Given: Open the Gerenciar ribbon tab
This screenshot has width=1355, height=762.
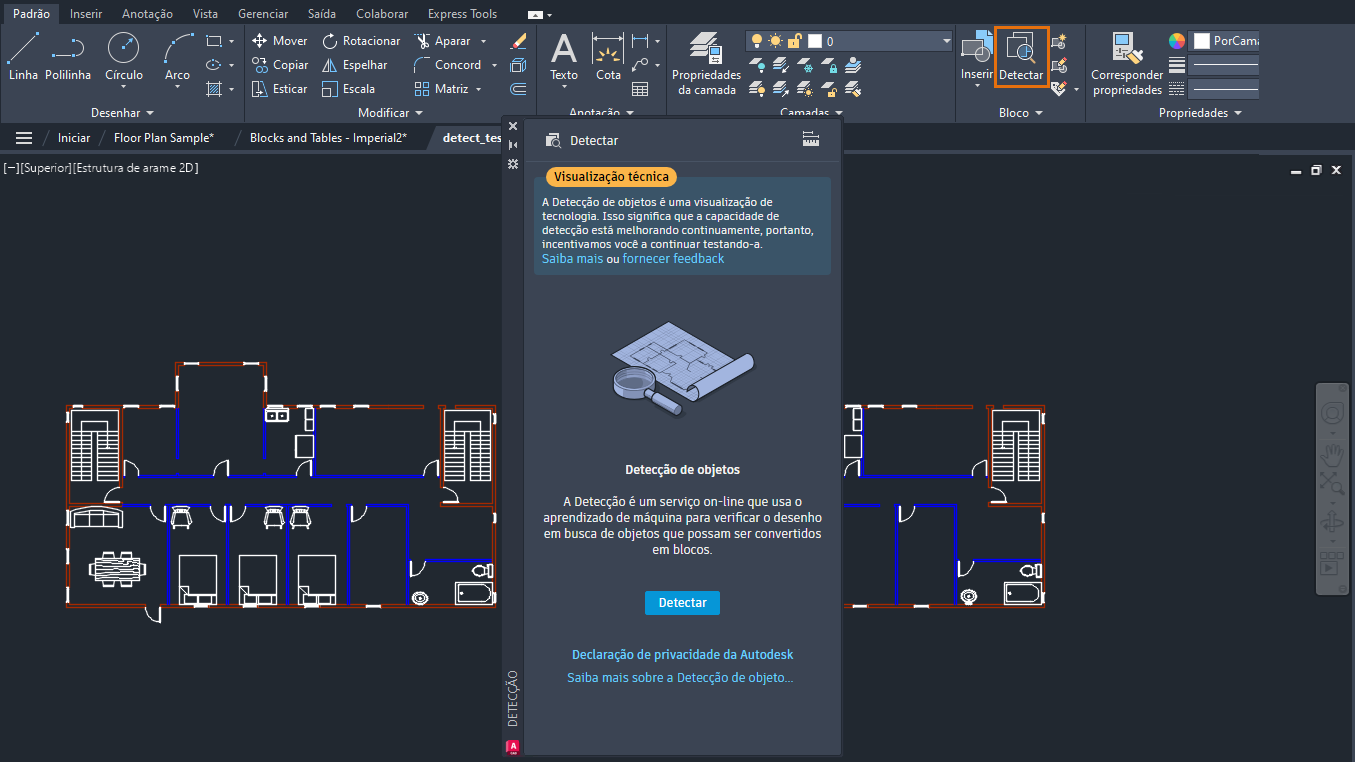Looking at the screenshot, I should tap(263, 14).
